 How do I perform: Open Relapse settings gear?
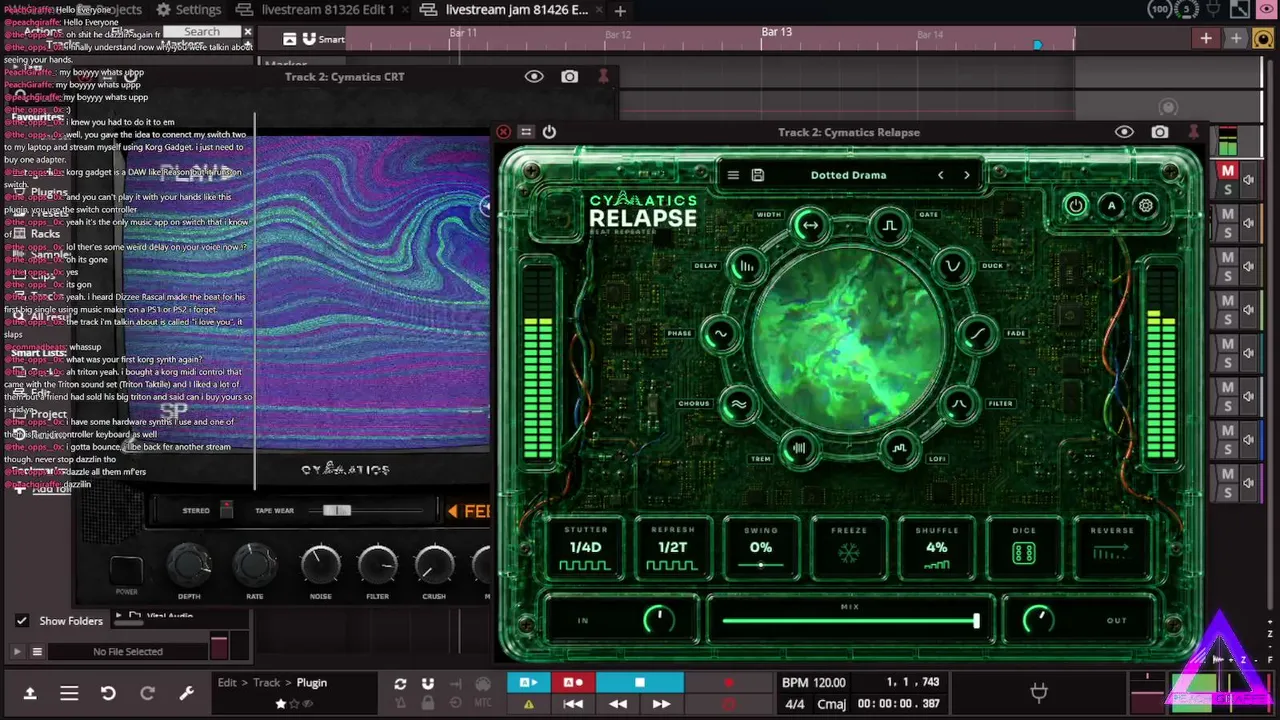tap(1146, 206)
